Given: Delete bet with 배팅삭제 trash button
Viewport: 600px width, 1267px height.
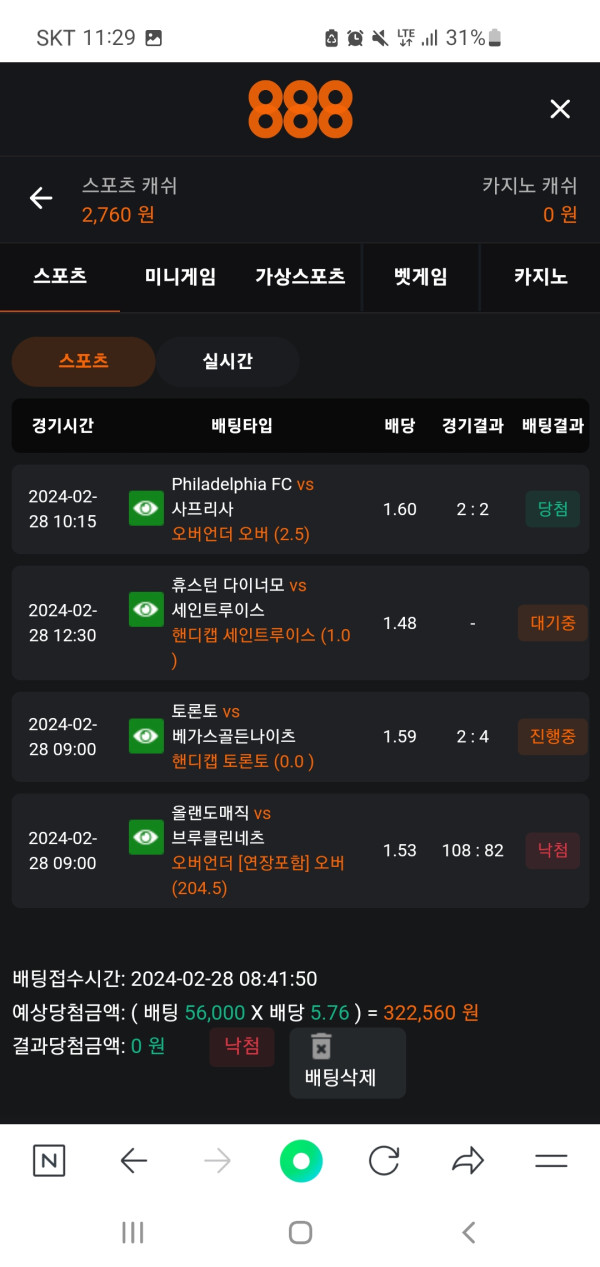Looking at the screenshot, I should coord(341,1062).
